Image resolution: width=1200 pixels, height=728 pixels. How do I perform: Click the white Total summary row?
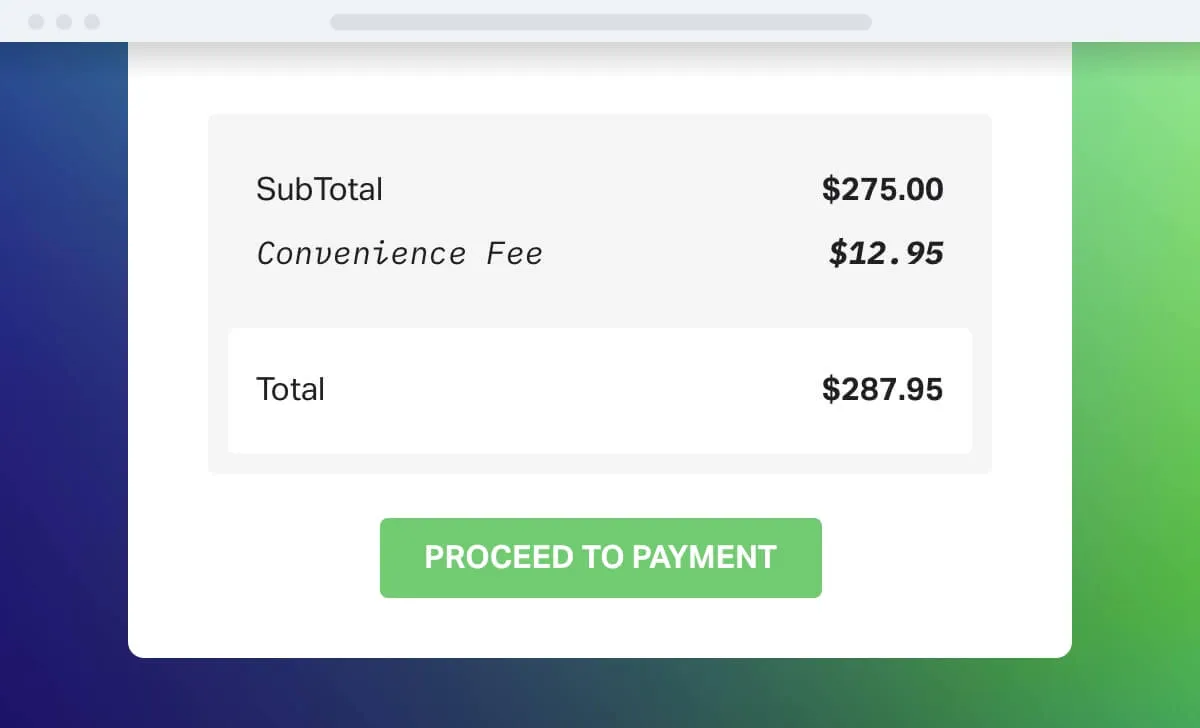(600, 390)
